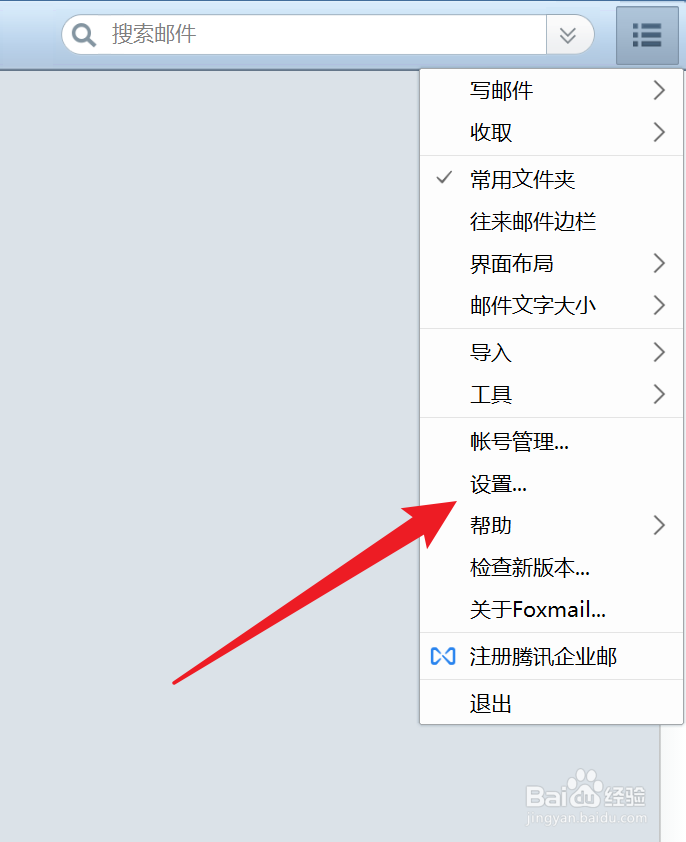This screenshot has width=686, height=842.
Task: Expand the 帮助 submenu arrow
Action: pos(659,525)
